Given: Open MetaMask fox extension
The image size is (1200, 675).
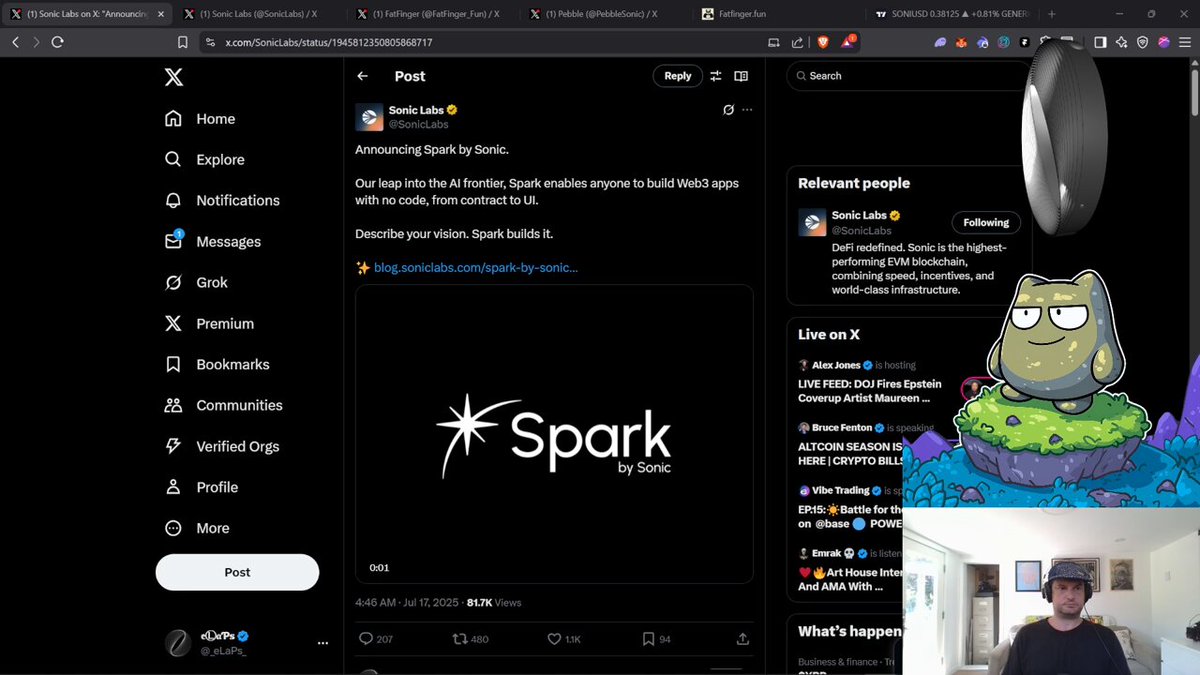Looking at the screenshot, I should 961,42.
